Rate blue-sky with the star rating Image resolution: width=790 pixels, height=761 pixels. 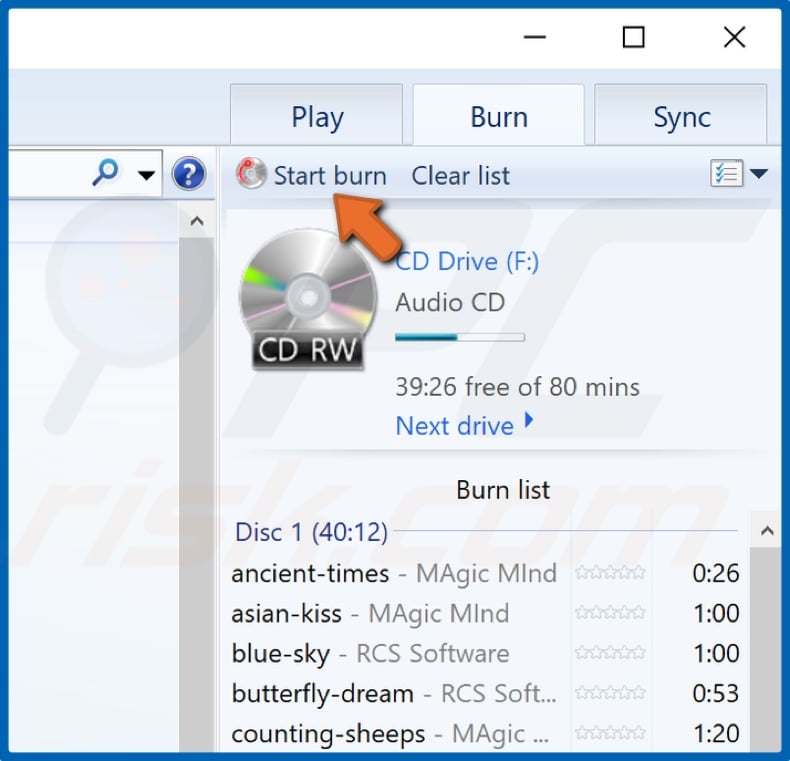pos(610,653)
